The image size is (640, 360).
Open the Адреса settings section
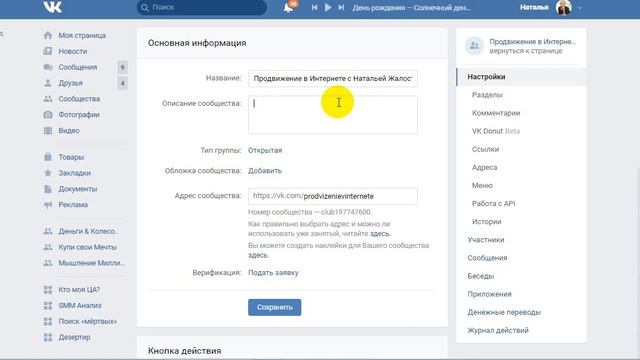484,167
